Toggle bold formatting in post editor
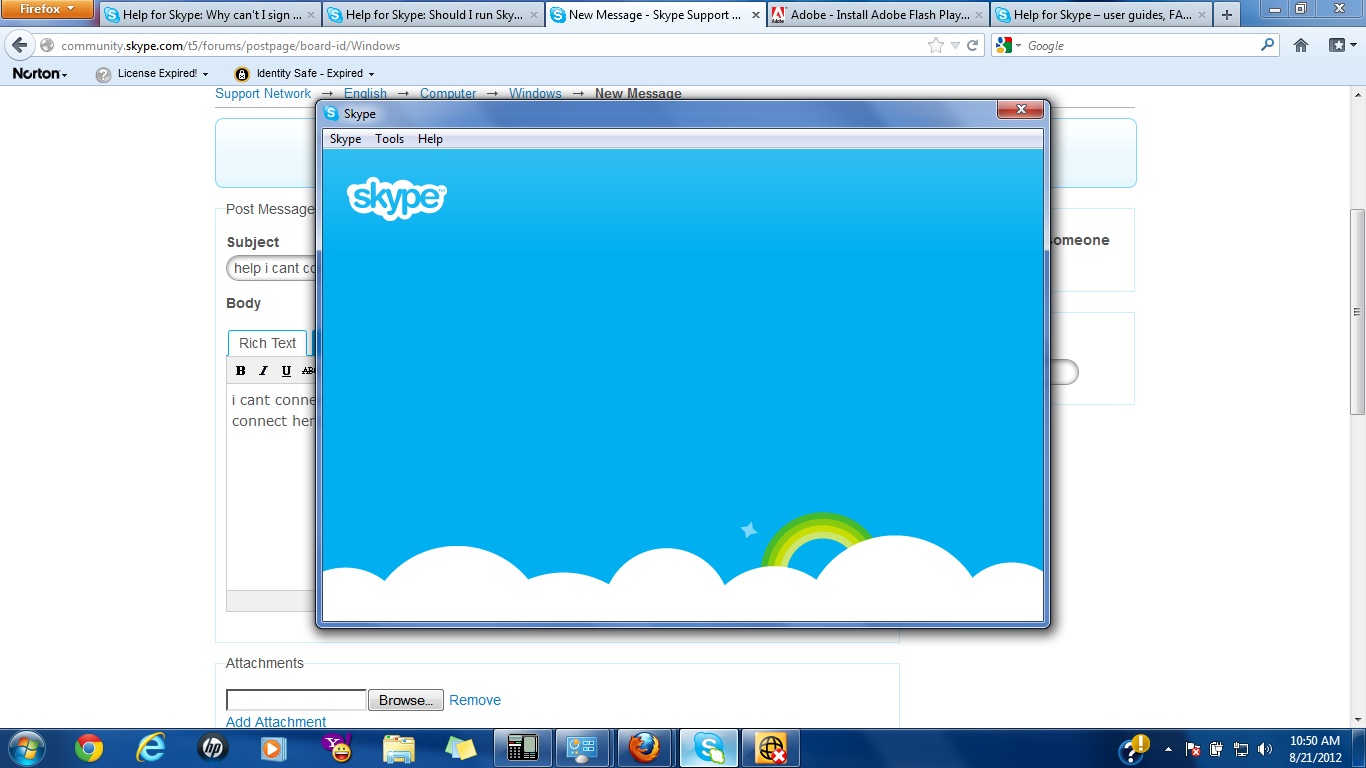 click(240, 370)
